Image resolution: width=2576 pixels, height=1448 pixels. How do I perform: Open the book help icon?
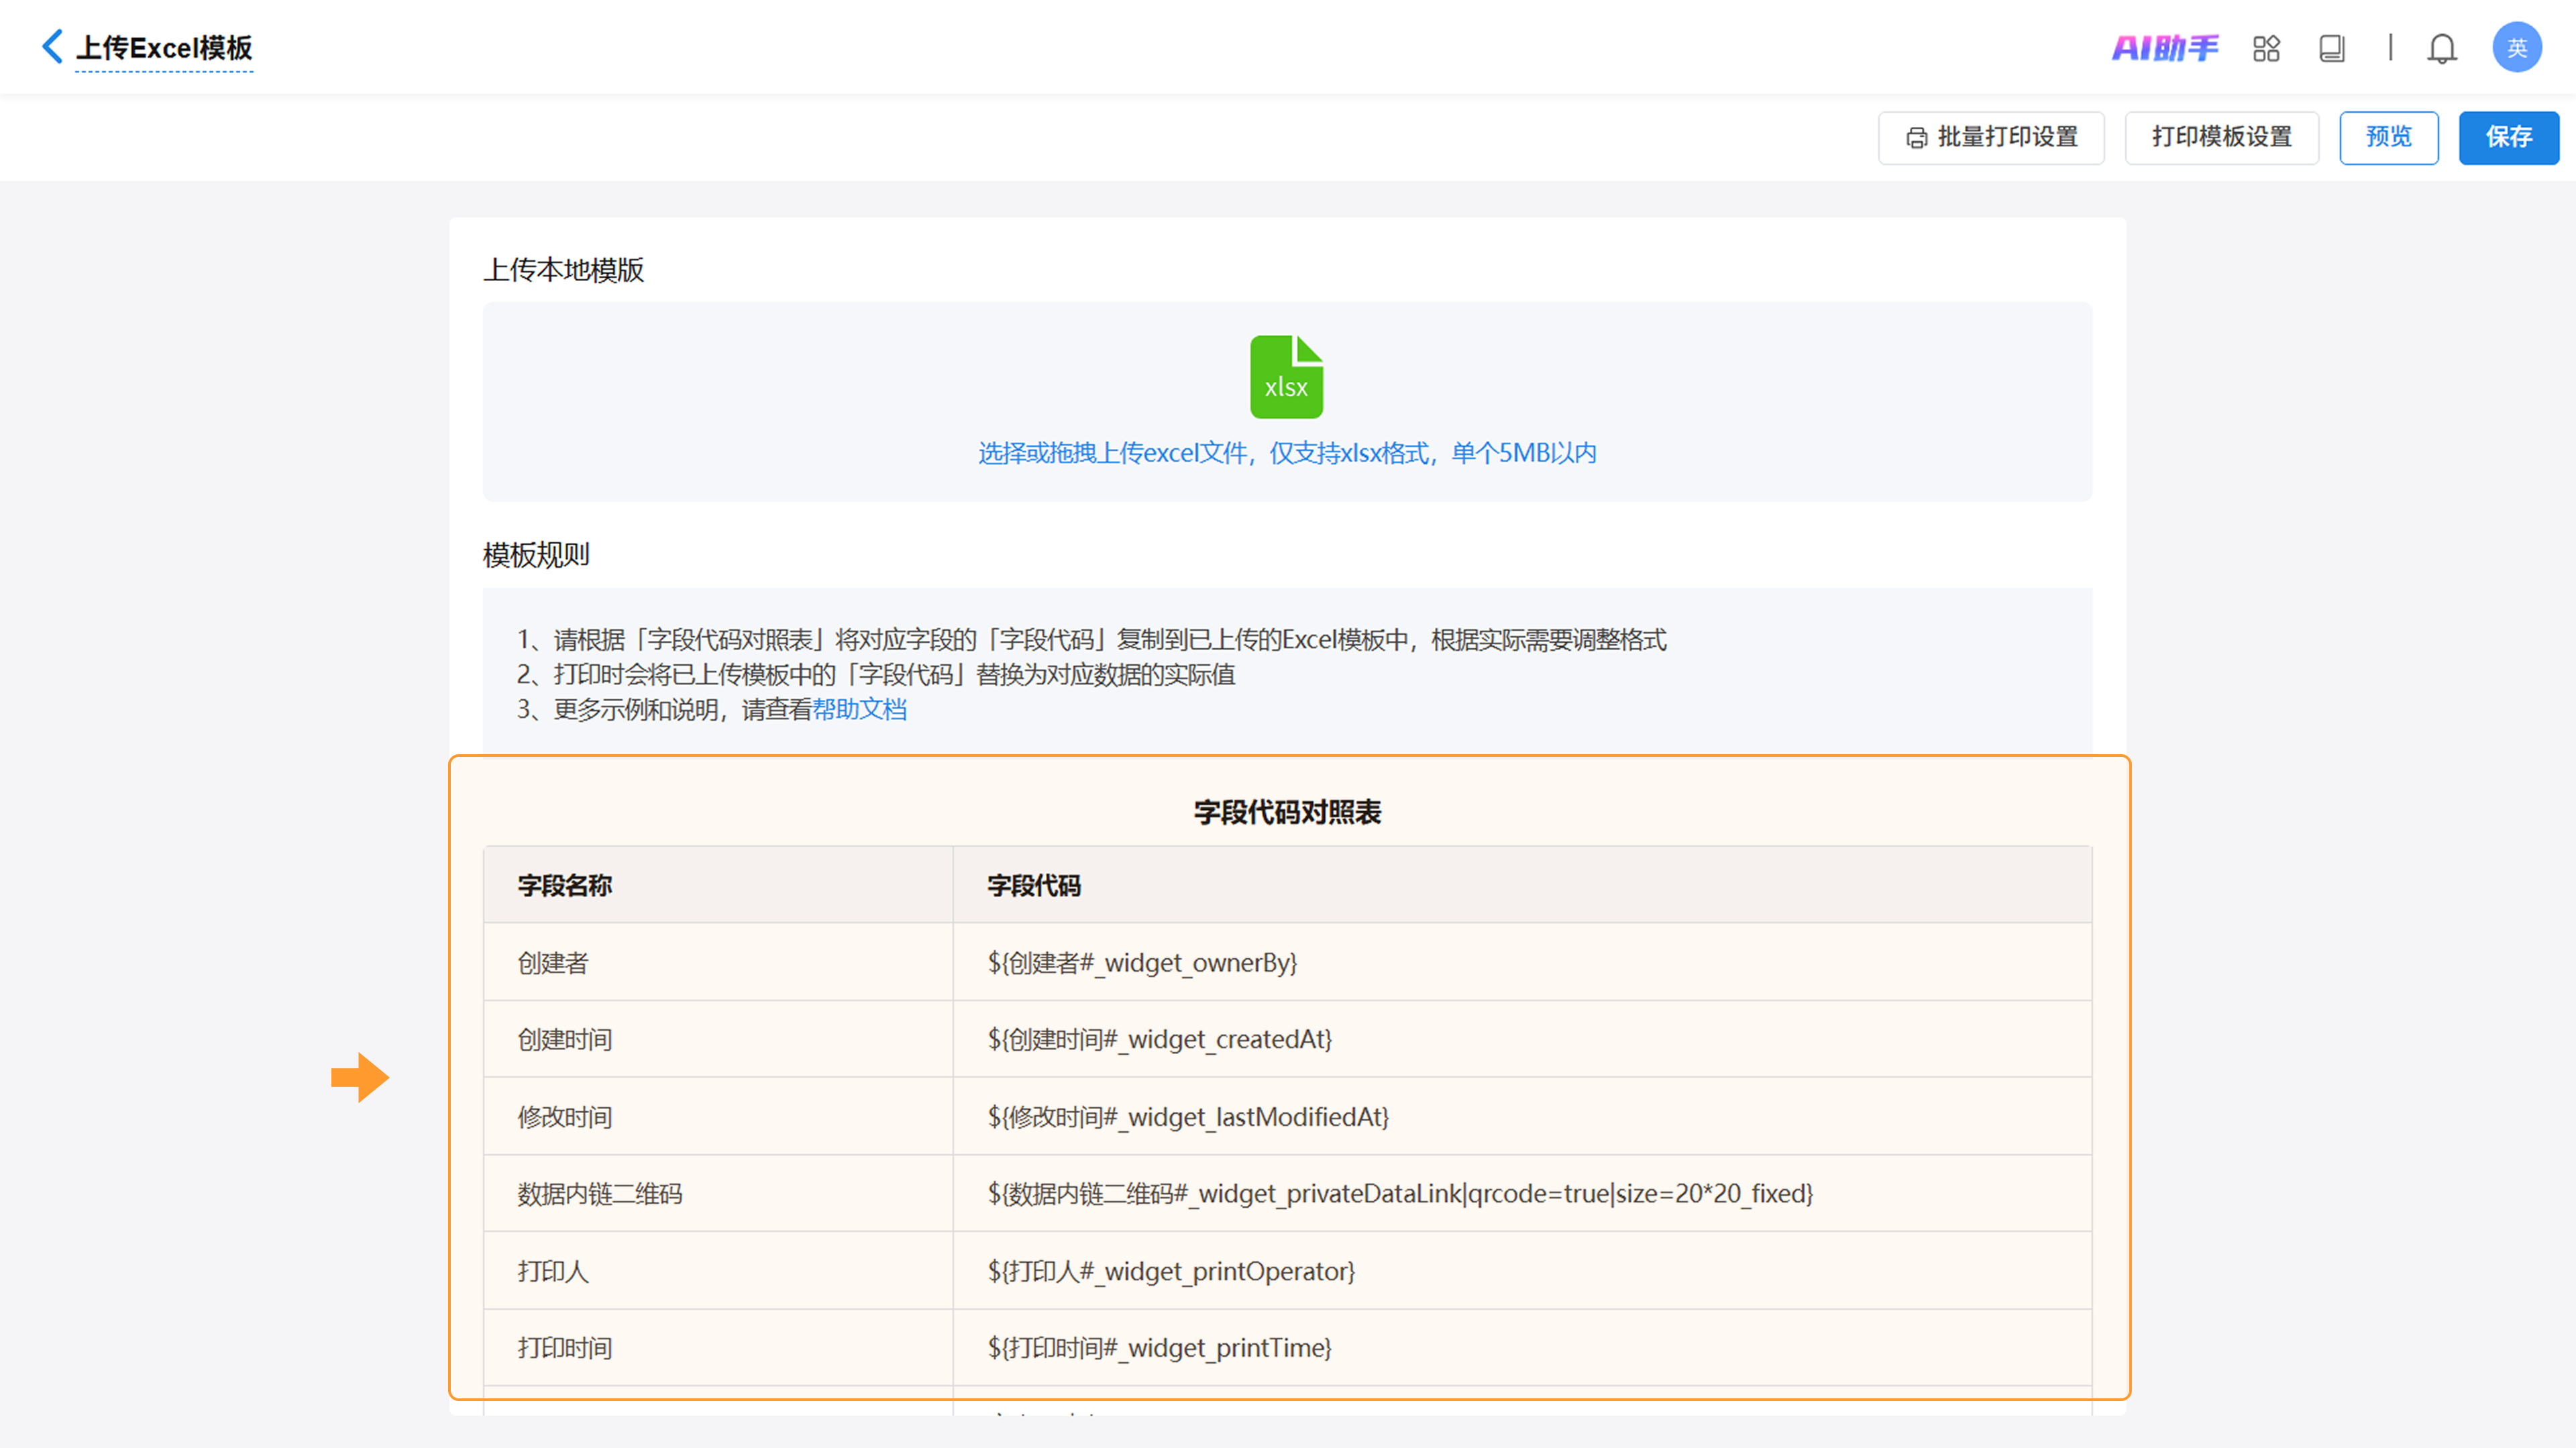click(2331, 48)
